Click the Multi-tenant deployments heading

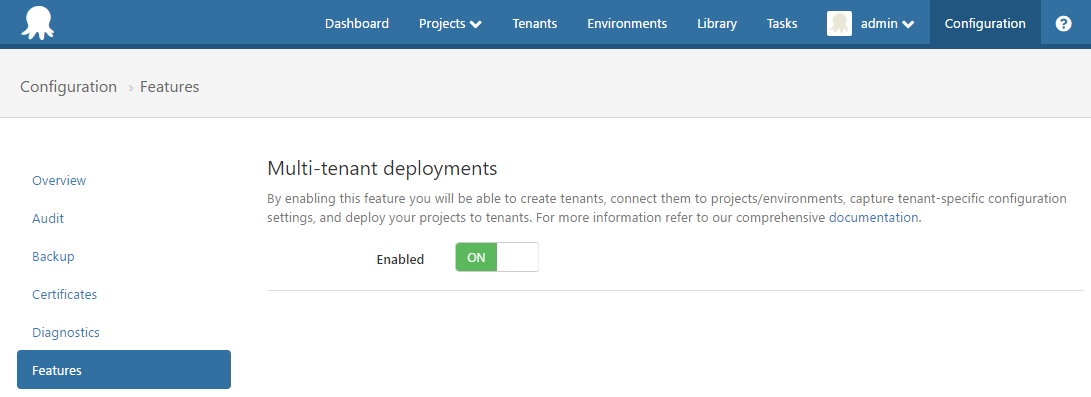tap(383, 168)
